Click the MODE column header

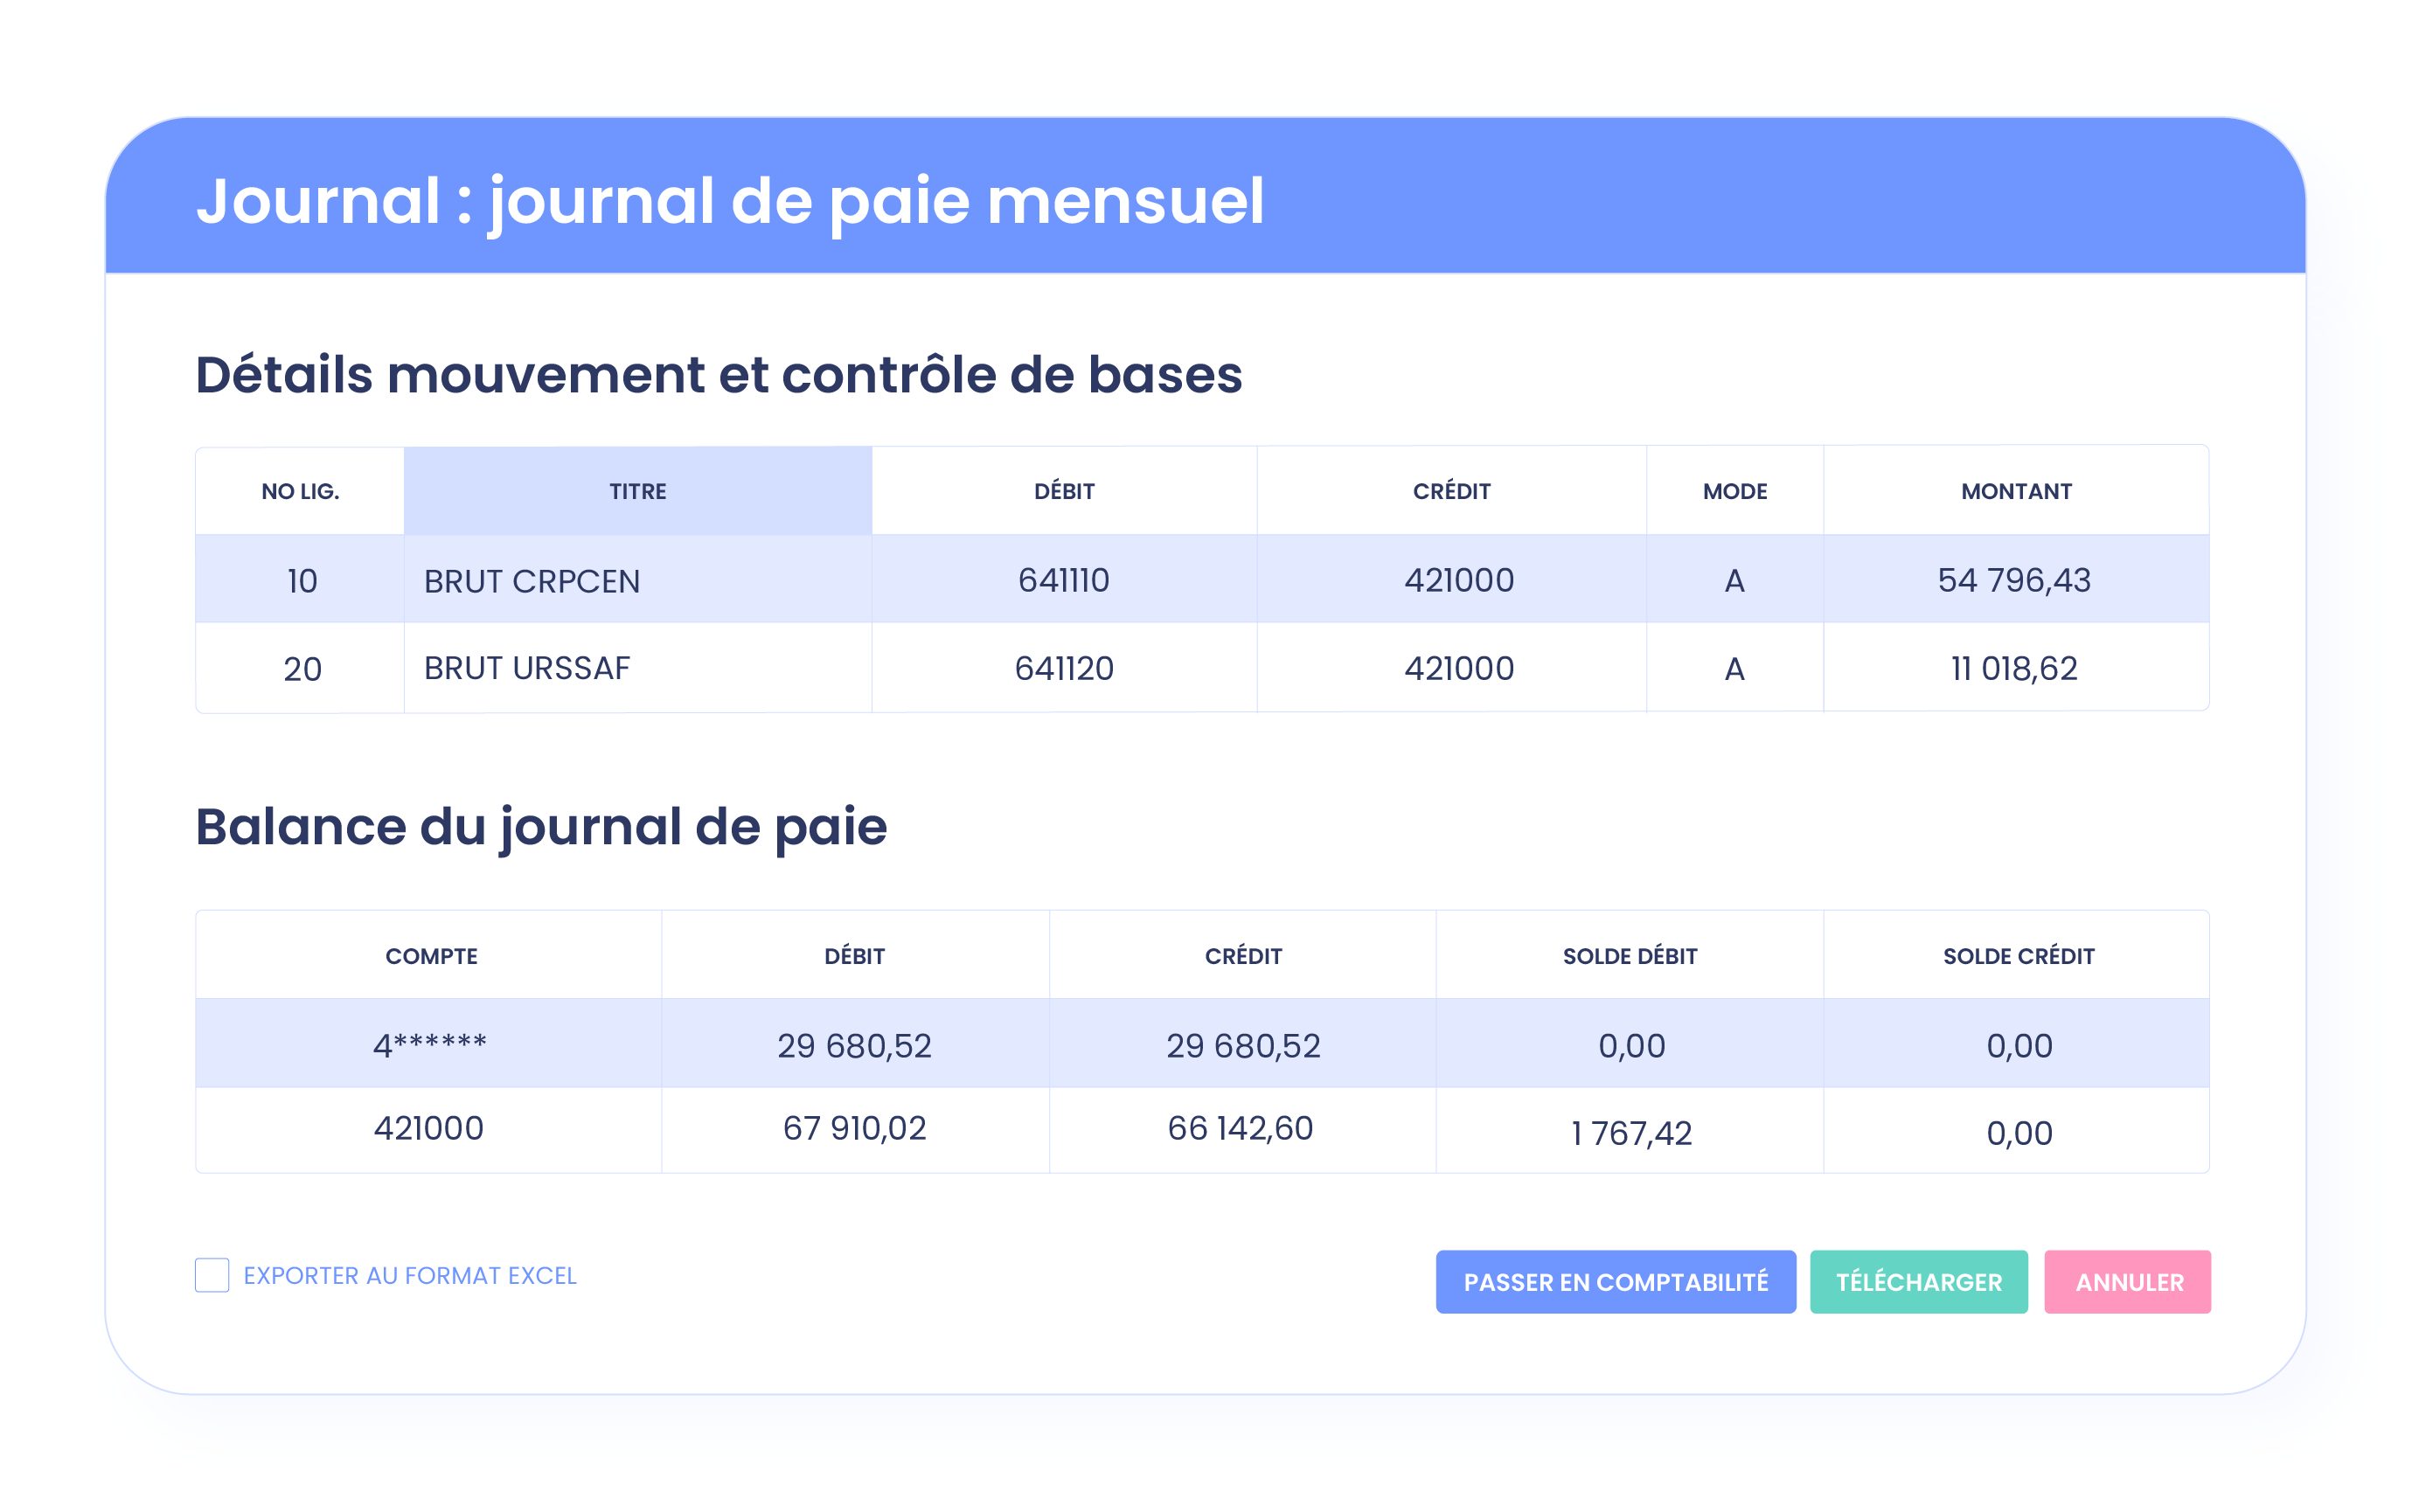1734,491
